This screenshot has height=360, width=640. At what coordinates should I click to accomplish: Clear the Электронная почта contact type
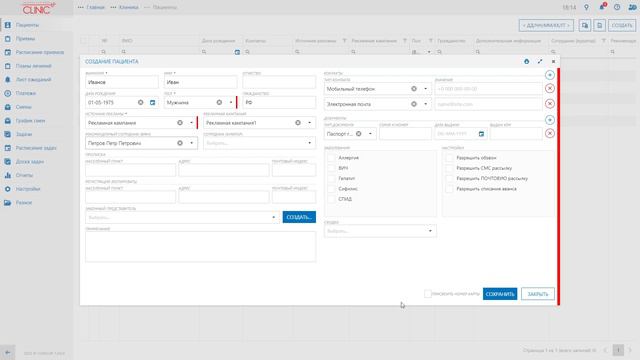[x=414, y=104]
